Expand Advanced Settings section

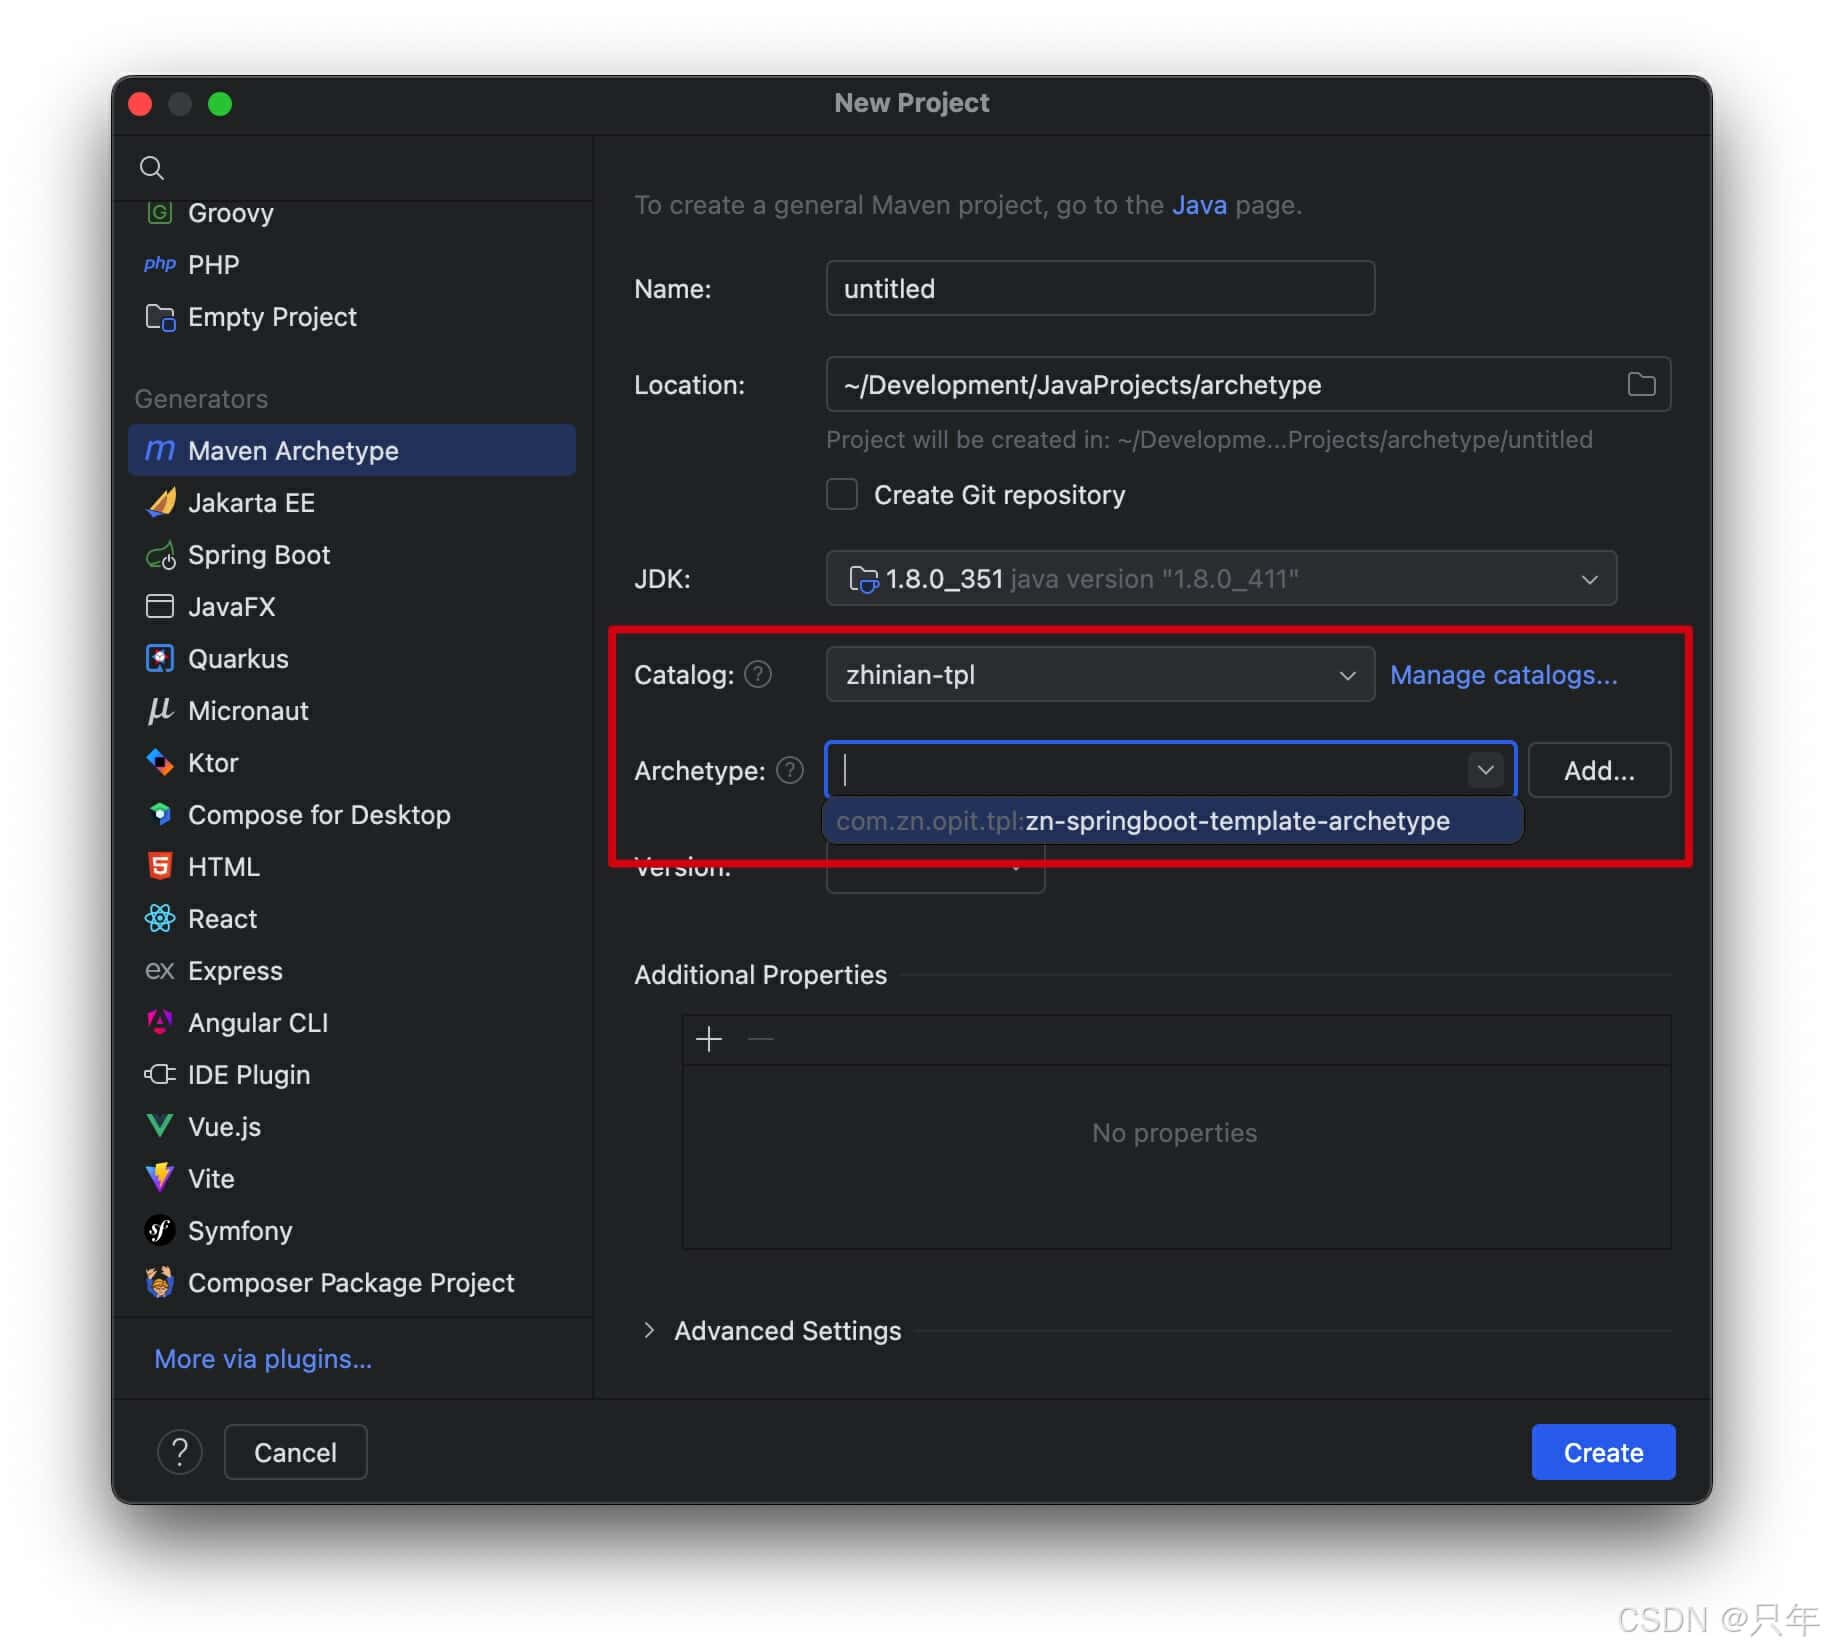click(x=649, y=1330)
